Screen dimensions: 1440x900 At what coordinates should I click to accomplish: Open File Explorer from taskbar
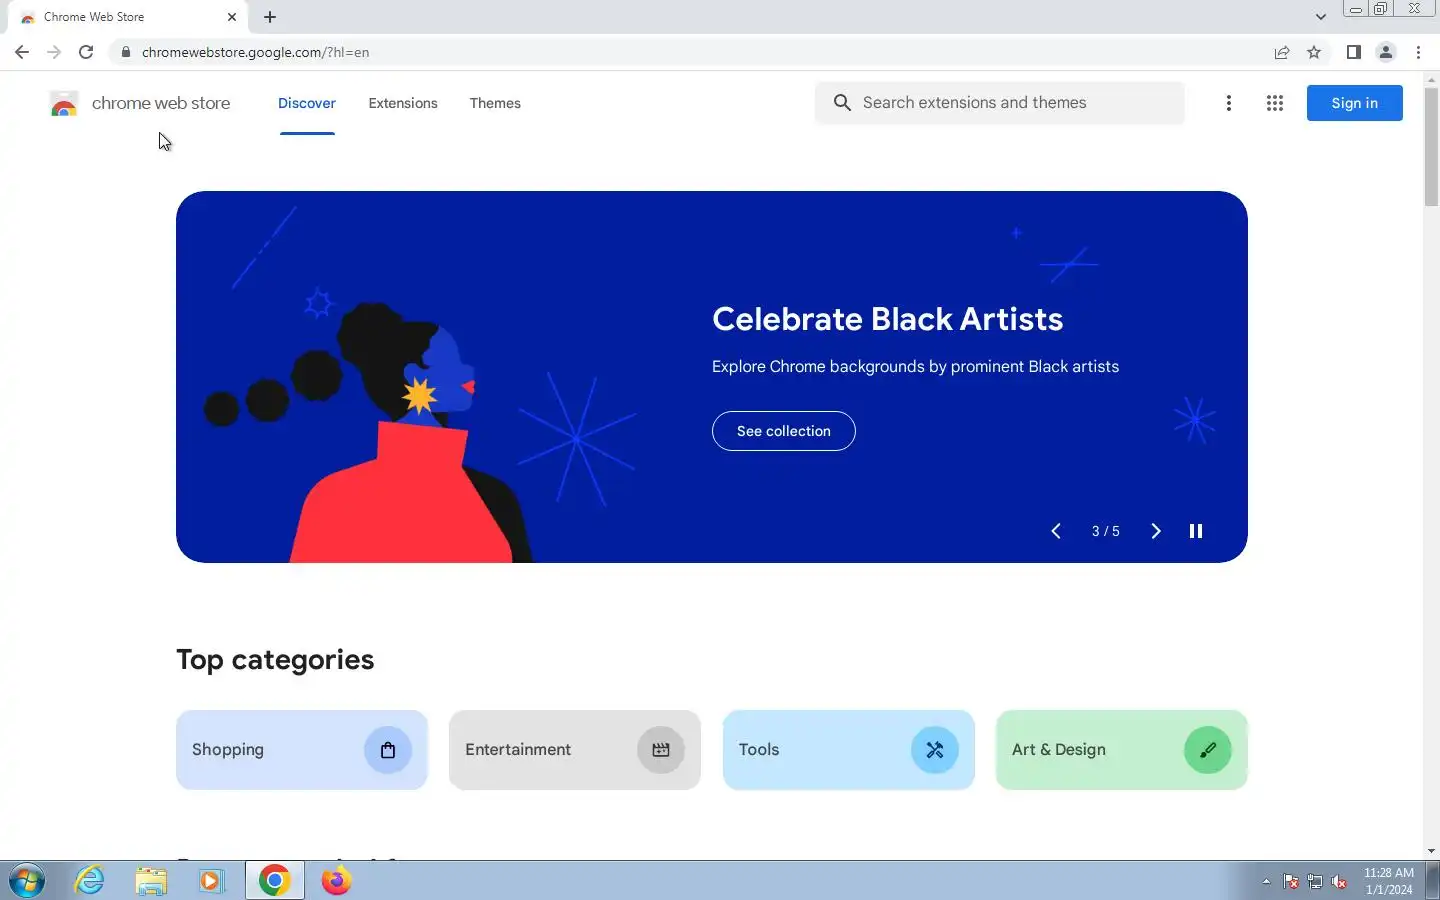point(151,881)
